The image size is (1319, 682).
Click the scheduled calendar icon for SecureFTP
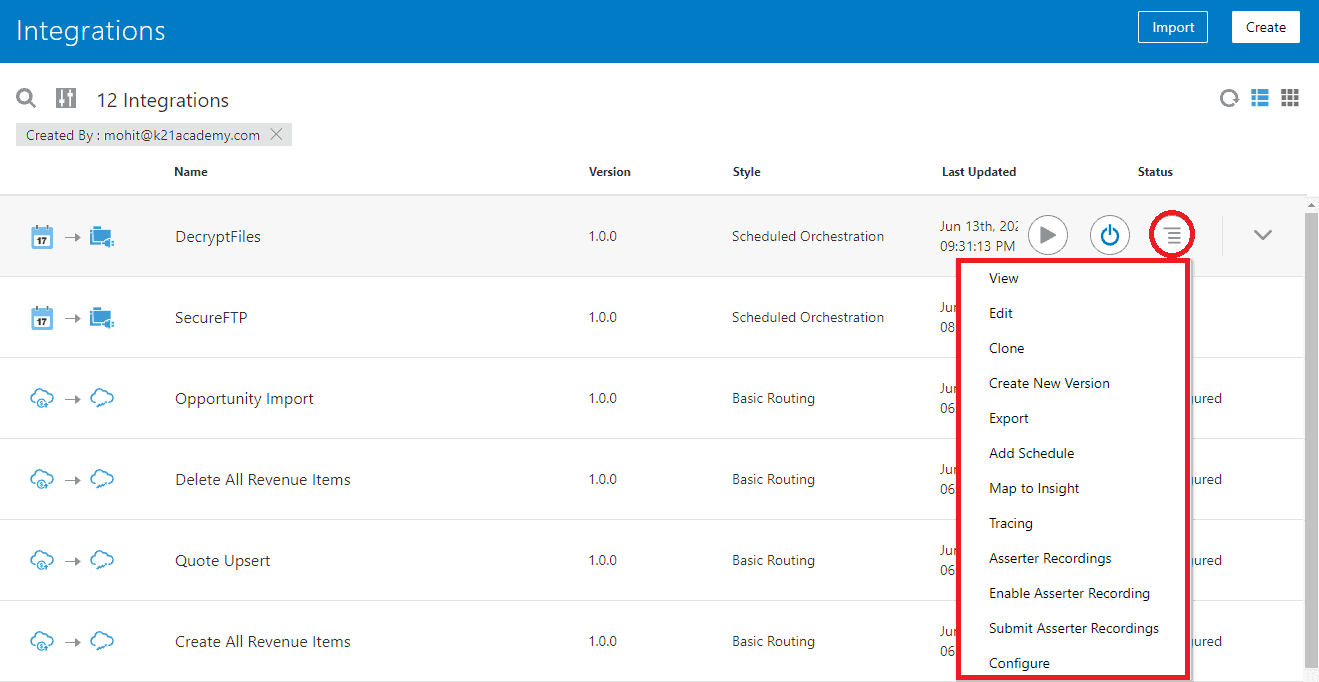(41, 317)
